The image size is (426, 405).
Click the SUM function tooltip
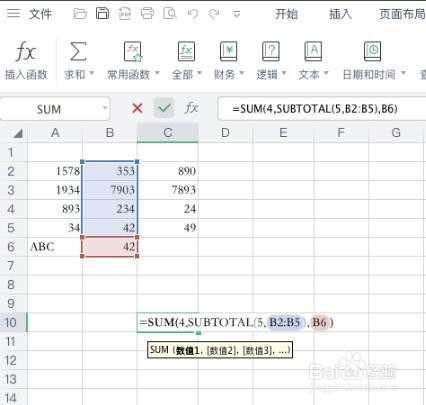[x=220, y=350]
